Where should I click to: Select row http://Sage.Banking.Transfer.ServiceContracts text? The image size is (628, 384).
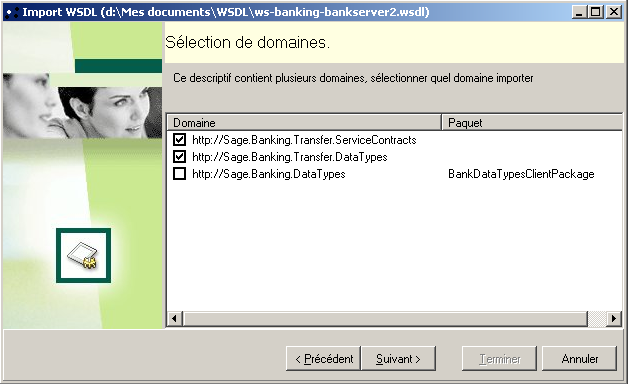click(x=304, y=140)
